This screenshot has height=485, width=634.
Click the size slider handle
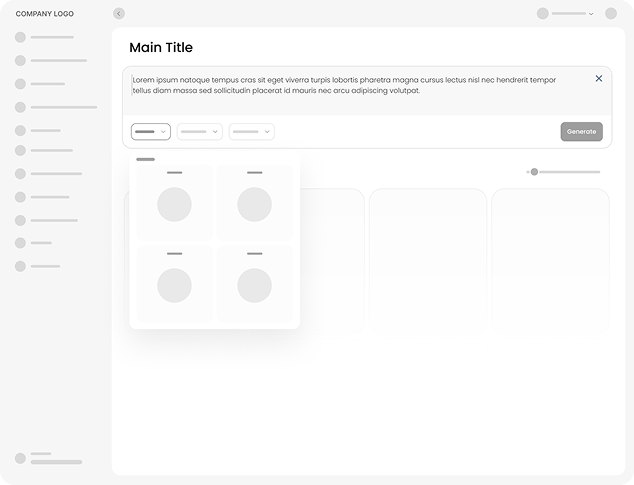pos(534,172)
